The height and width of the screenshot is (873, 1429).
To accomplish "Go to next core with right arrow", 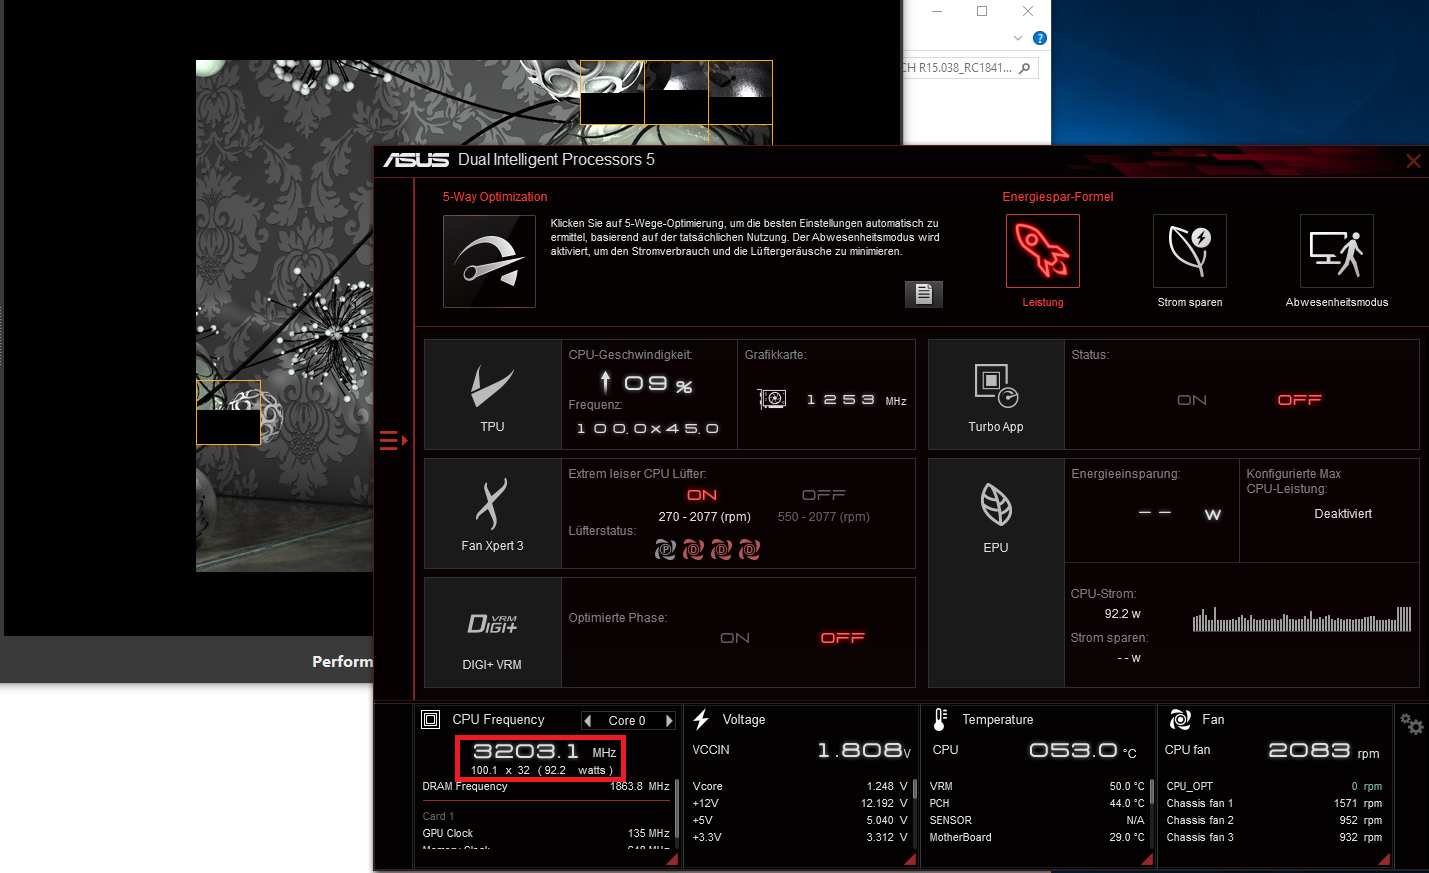I will click(669, 720).
